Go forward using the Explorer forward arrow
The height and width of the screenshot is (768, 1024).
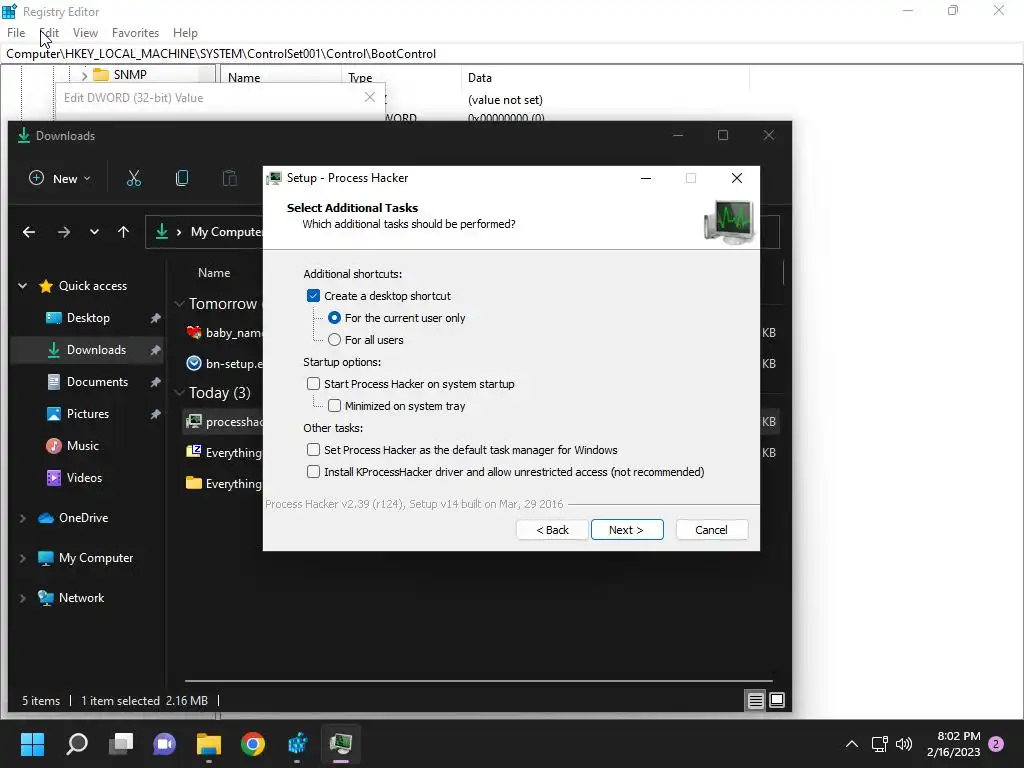tap(63, 232)
